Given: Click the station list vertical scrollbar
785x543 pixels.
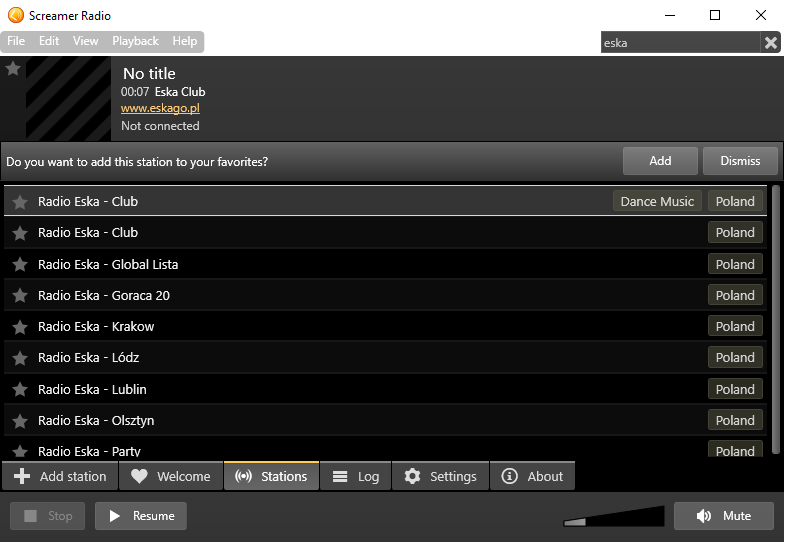Looking at the screenshot, I should pyautogui.click(x=776, y=320).
